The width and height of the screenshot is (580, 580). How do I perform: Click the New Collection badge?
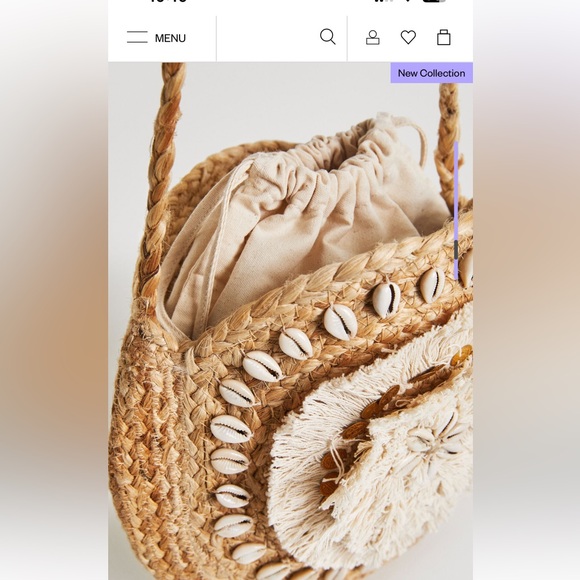coord(431,73)
